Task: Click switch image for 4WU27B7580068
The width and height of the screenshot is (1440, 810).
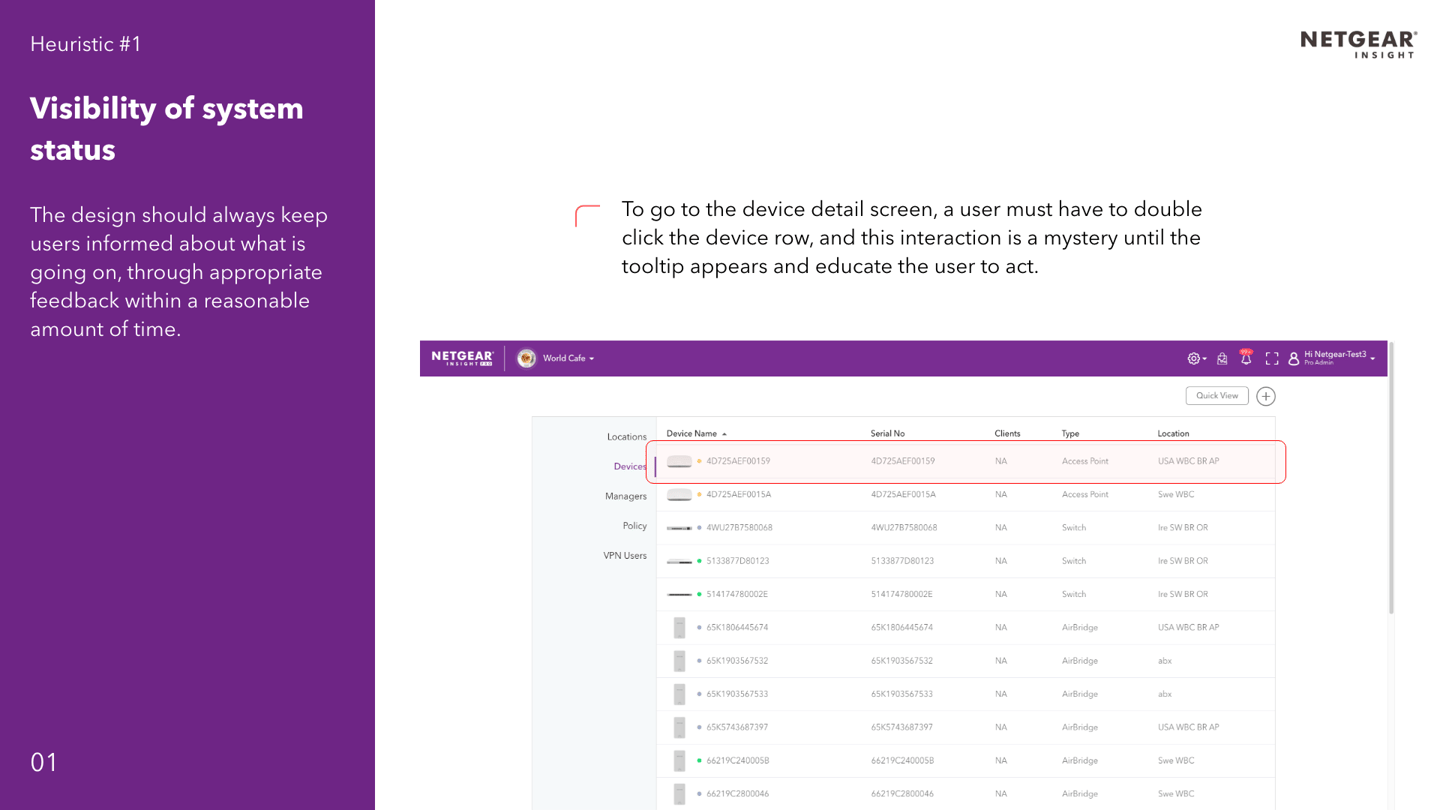Action: pyautogui.click(x=679, y=528)
